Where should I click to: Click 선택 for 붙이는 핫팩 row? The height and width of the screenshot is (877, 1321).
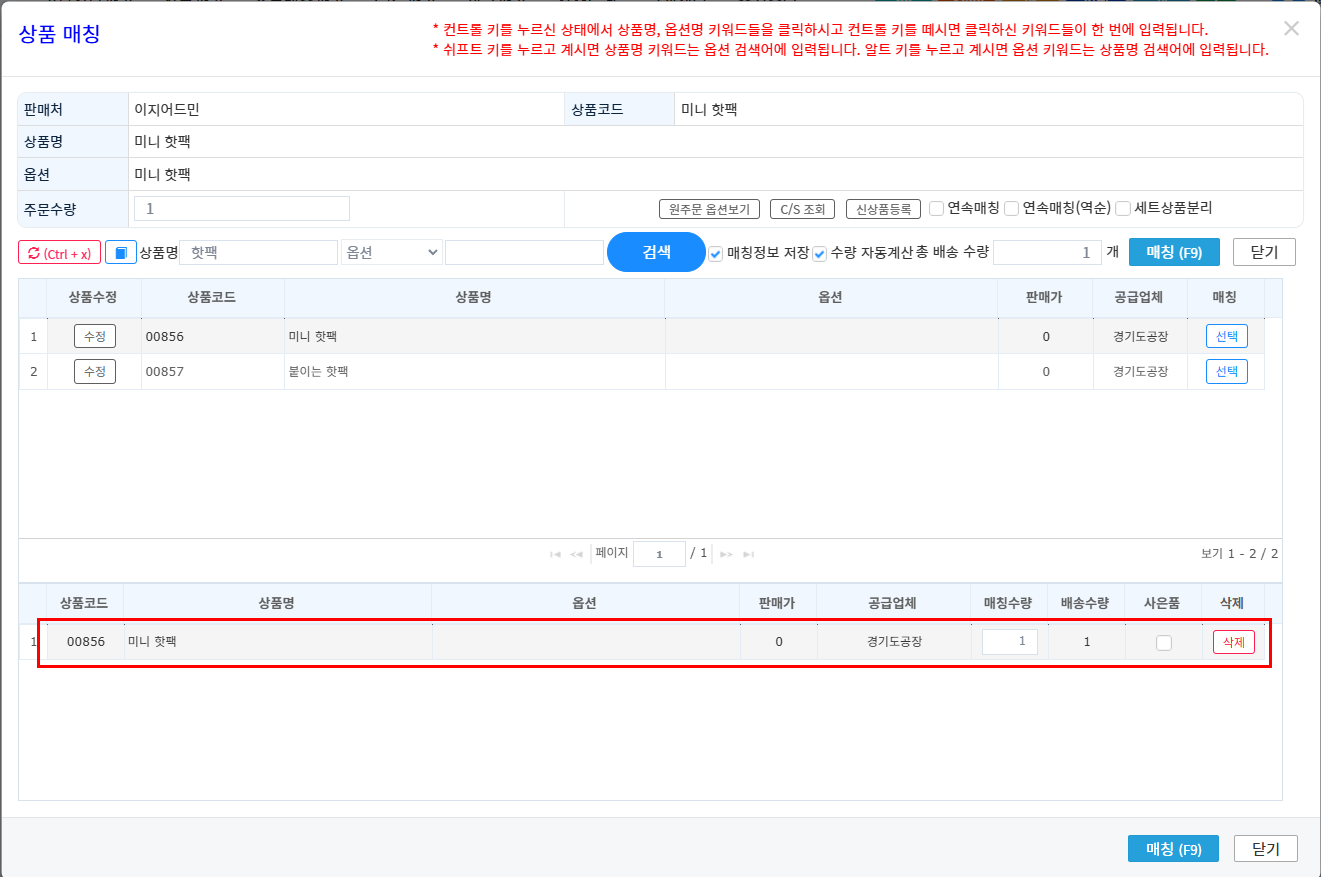click(1226, 372)
